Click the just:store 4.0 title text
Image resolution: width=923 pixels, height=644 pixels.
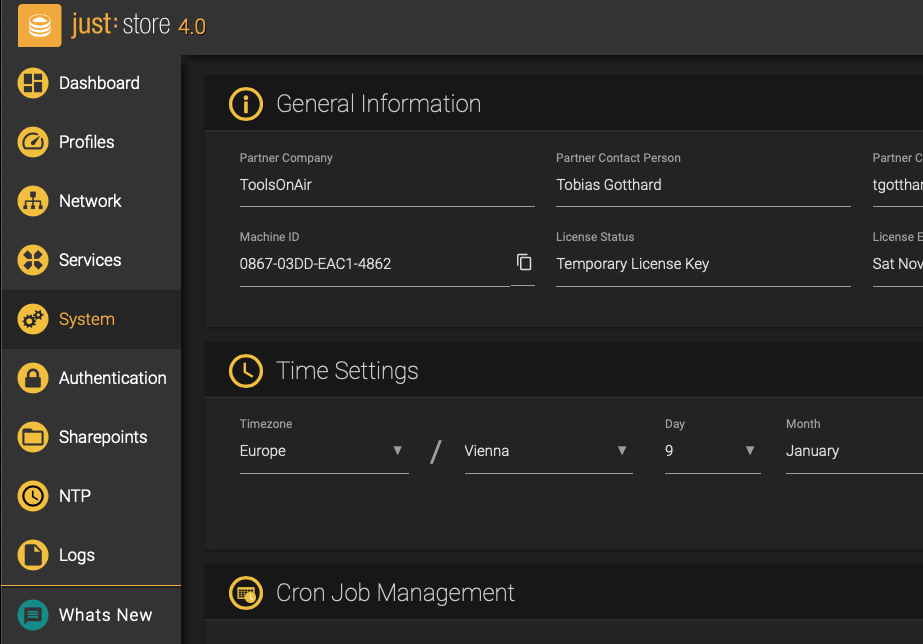138,25
